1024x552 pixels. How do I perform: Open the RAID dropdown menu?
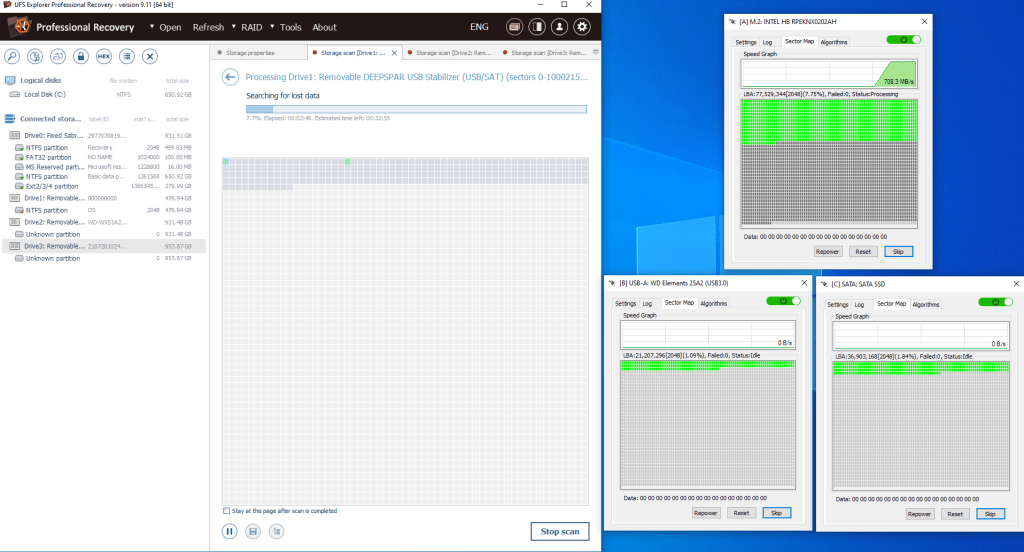tap(251, 27)
